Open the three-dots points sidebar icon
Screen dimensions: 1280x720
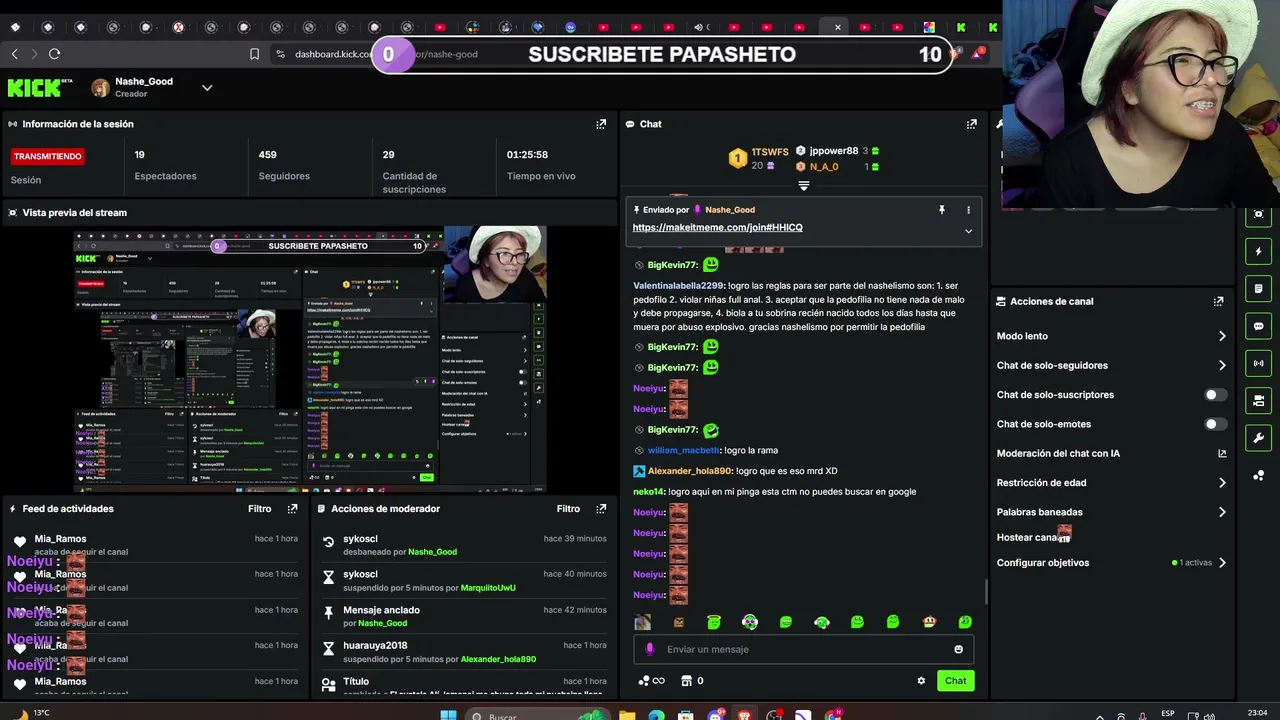click(x=1258, y=475)
